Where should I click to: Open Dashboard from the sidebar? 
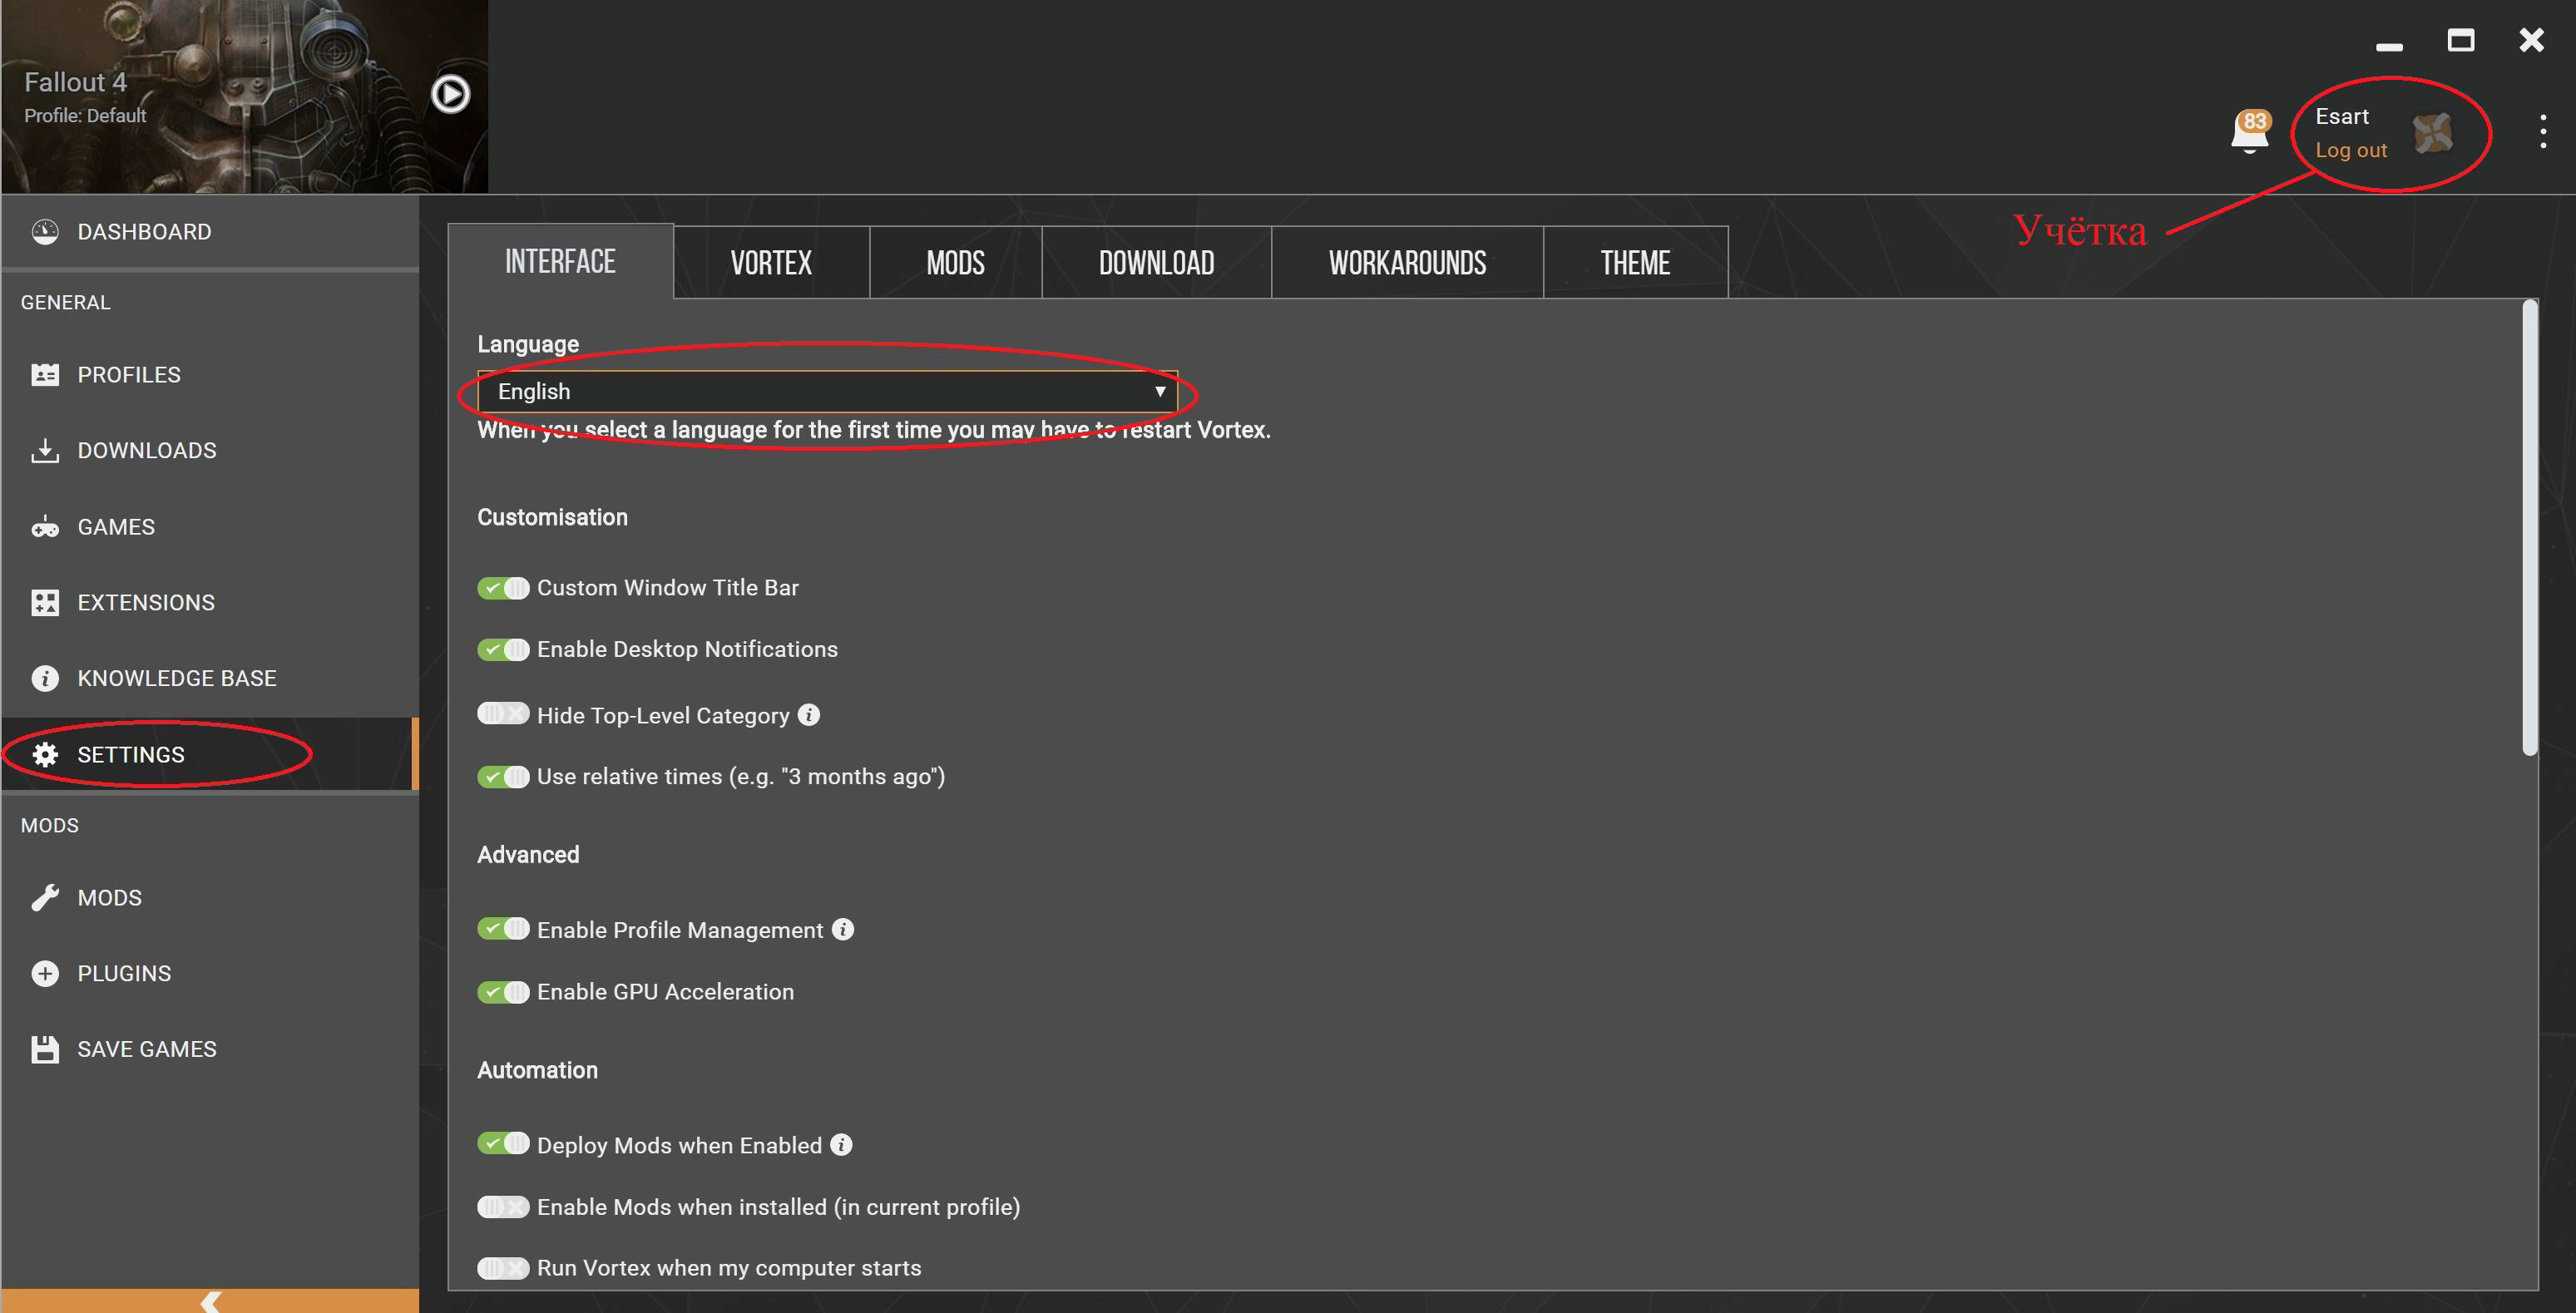pos(144,232)
